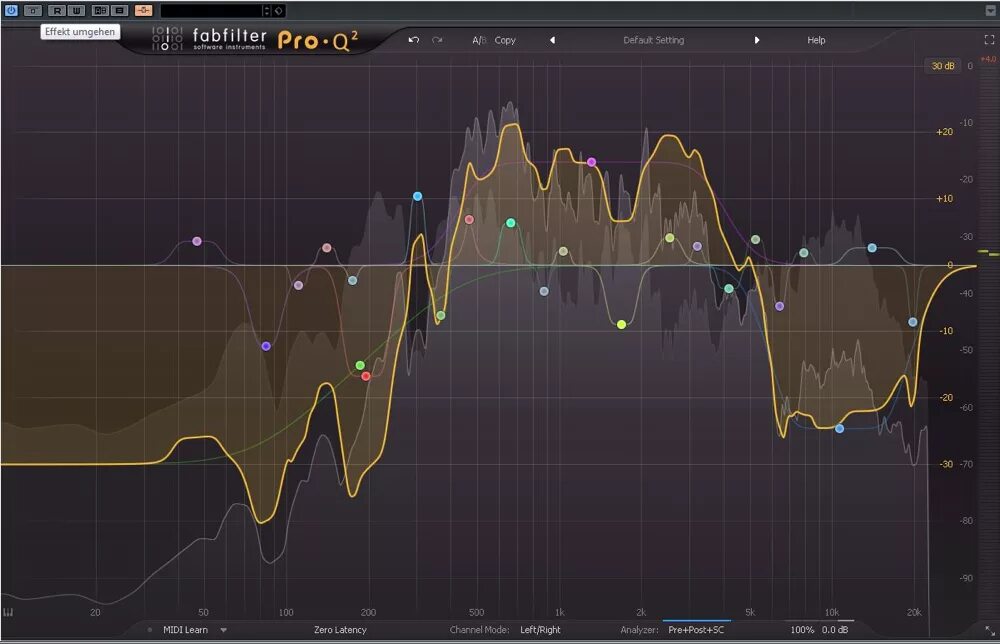The height and width of the screenshot is (644, 1000).
Task: Open the Zero Latency processing mode menu
Action: 340,630
